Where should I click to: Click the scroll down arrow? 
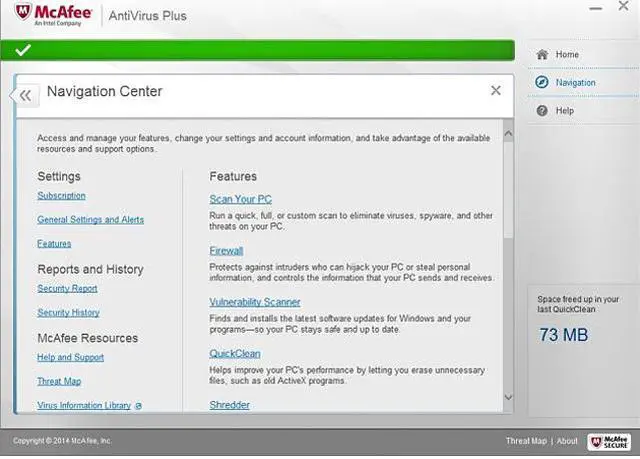pyautogui.click(x=507, y=398)
